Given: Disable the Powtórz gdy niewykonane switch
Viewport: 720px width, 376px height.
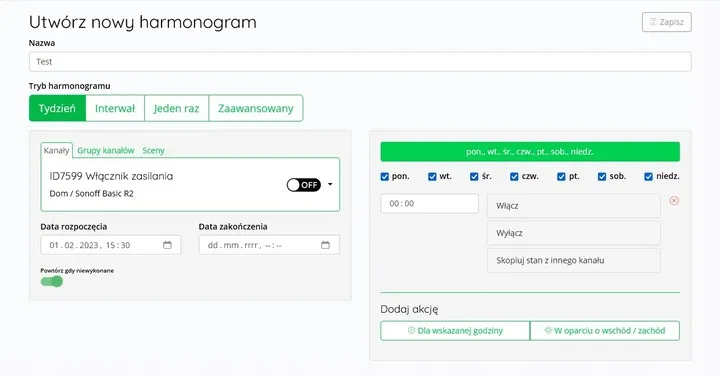Looking at the screenshot, I should click(51, 281).
